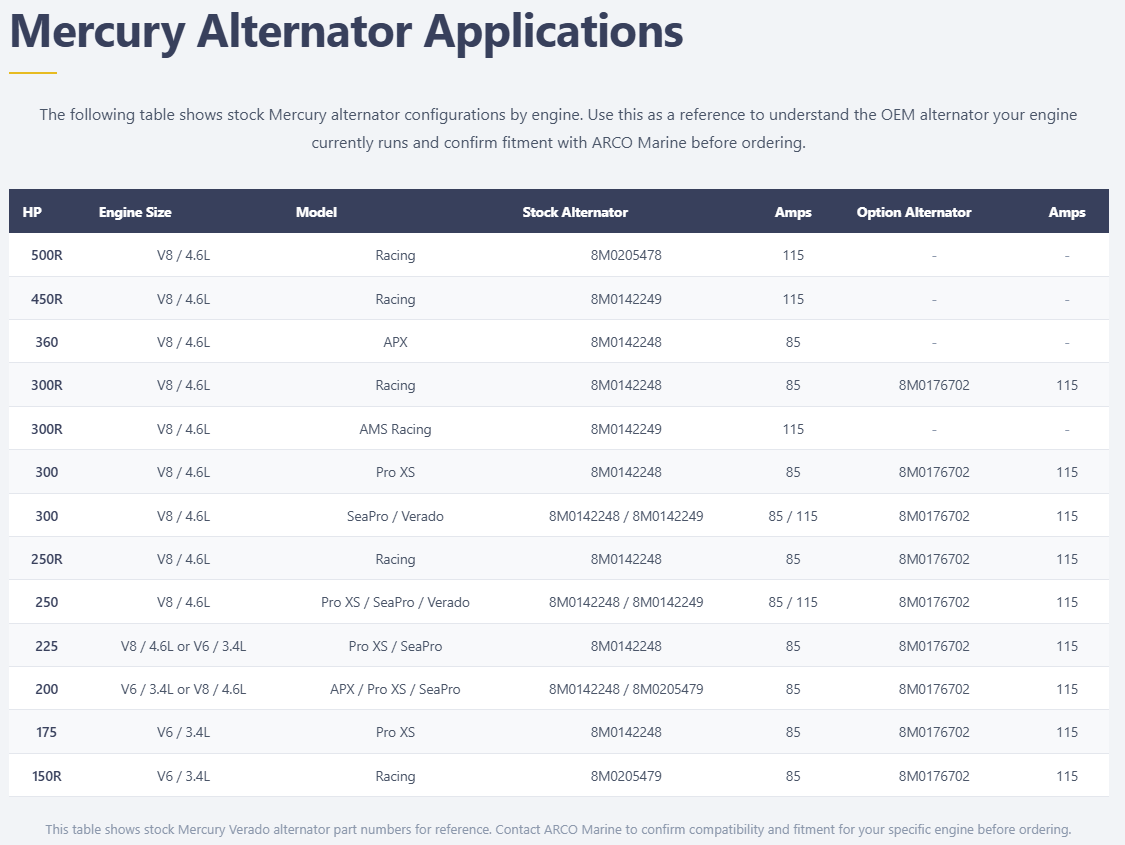Viewport: 1125px width, 845px height.
Task: Click the Engine Size column header
Action: pyautogui.click(x=135, y=212)
